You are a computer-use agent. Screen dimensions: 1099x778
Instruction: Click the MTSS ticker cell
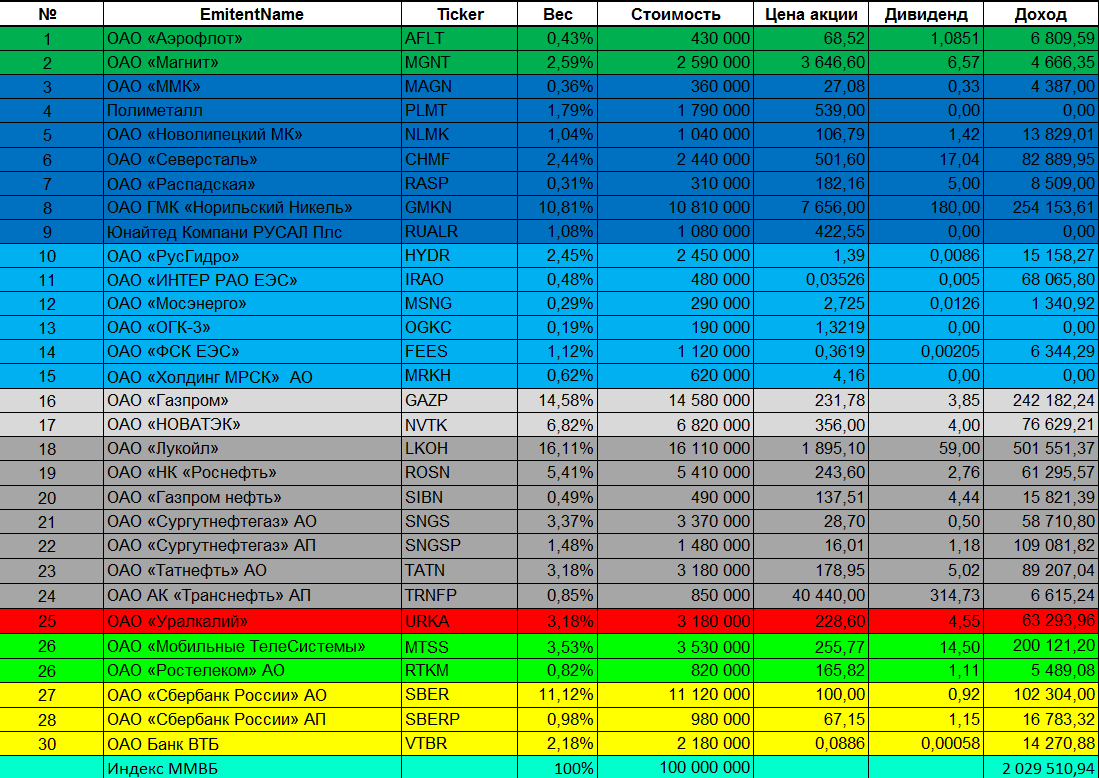(460, 646)
